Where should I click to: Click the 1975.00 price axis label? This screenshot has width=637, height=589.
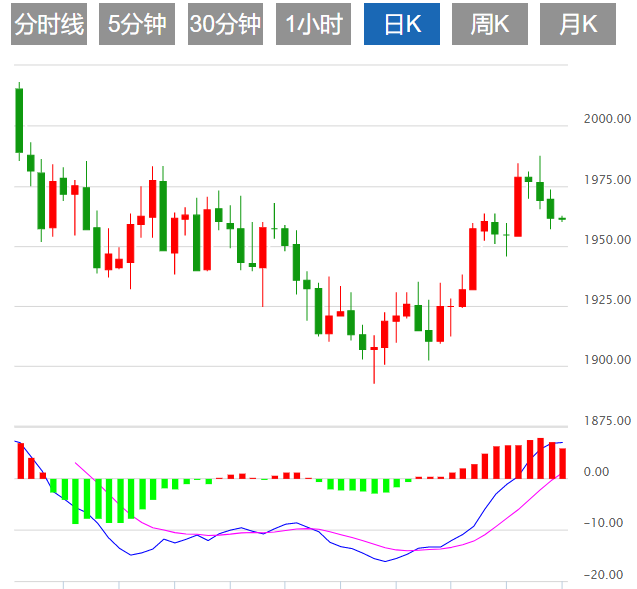pyautogui.click(x=607, y=180)
